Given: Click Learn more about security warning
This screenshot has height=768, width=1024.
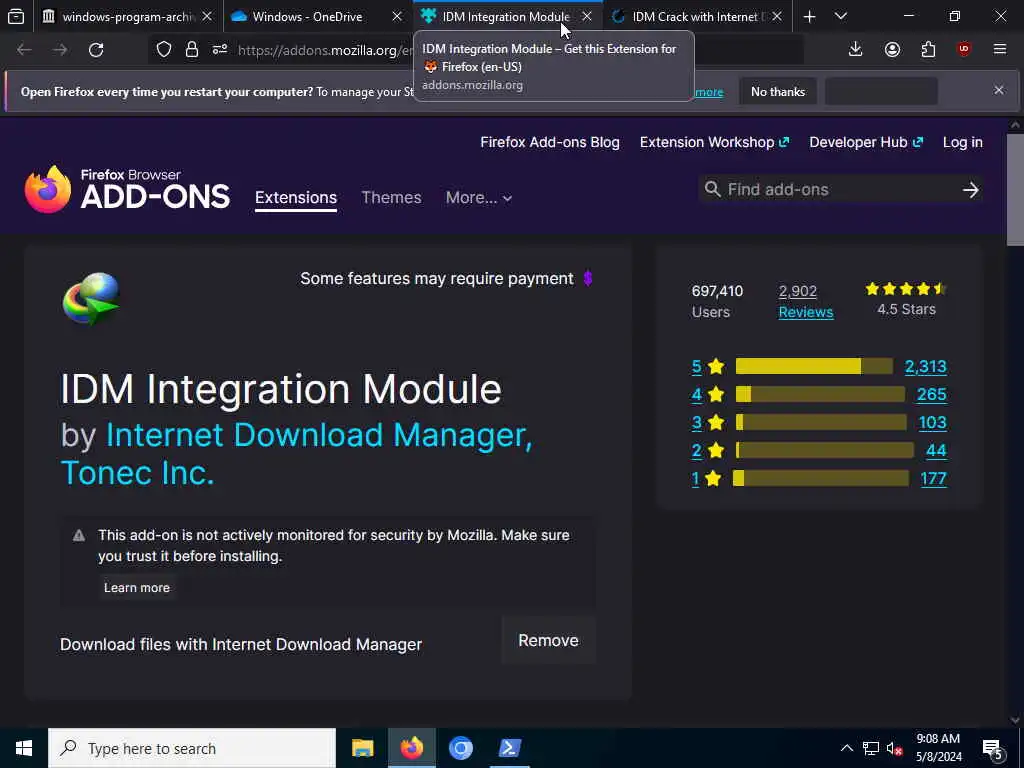Looking at the screenshot, I should pyautogui.click(x=137, y=588).
